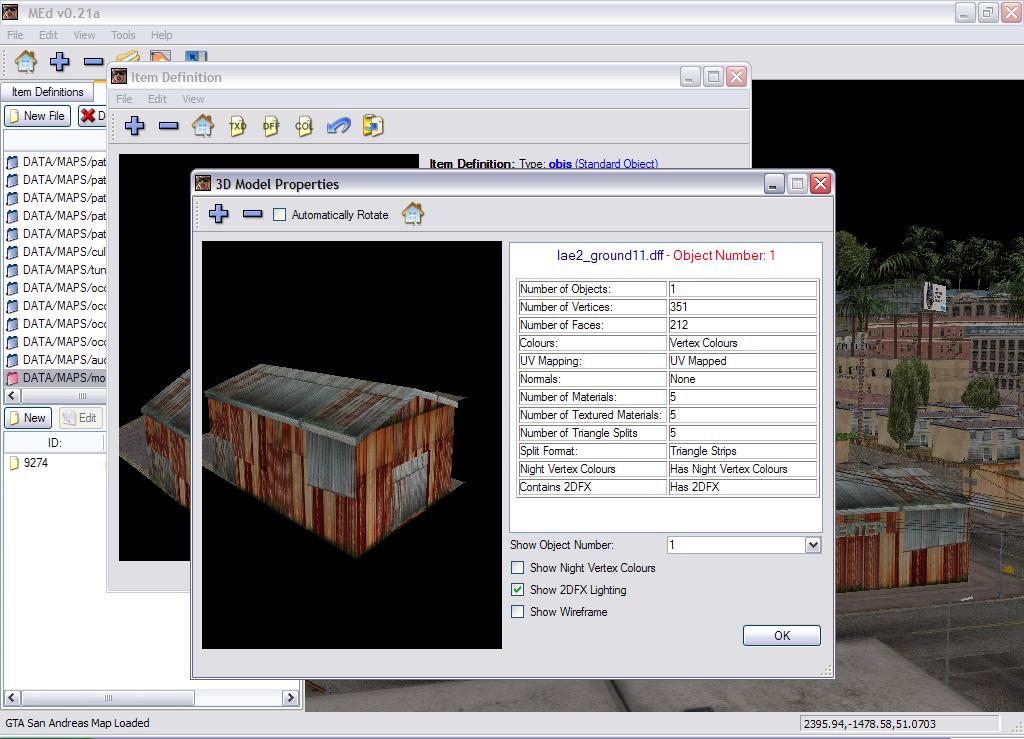Click the obis (Standard Object) link
1024x739 pixels.
point(603,163)
